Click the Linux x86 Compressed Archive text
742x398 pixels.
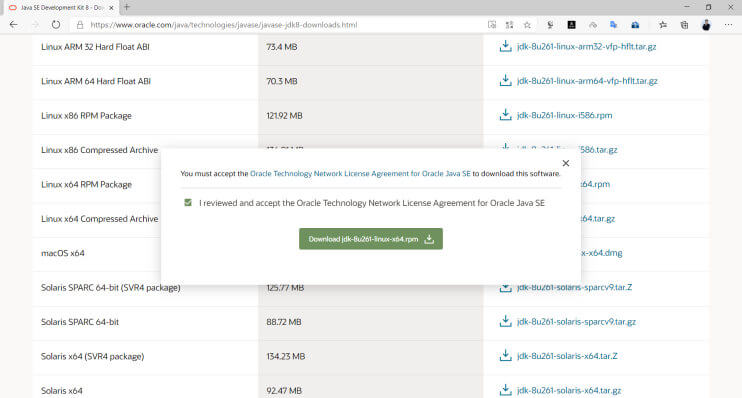pyautogui.click(x=99, y=150)
